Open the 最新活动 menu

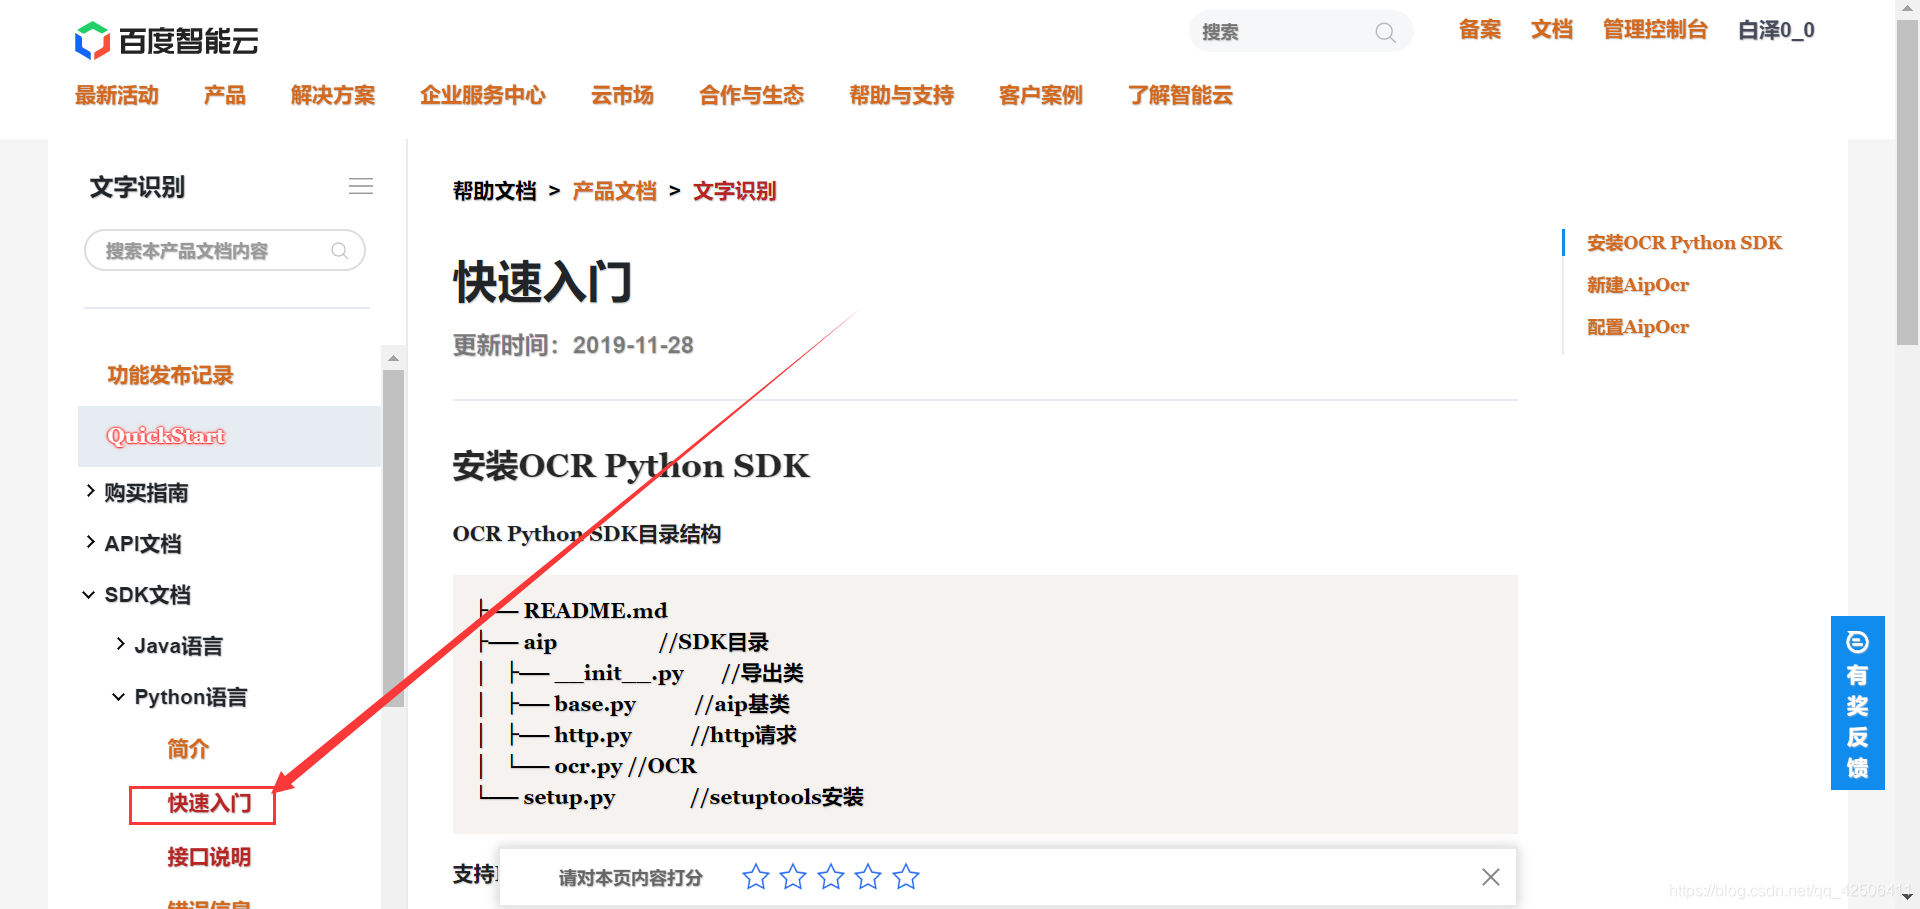coord(117,95)
